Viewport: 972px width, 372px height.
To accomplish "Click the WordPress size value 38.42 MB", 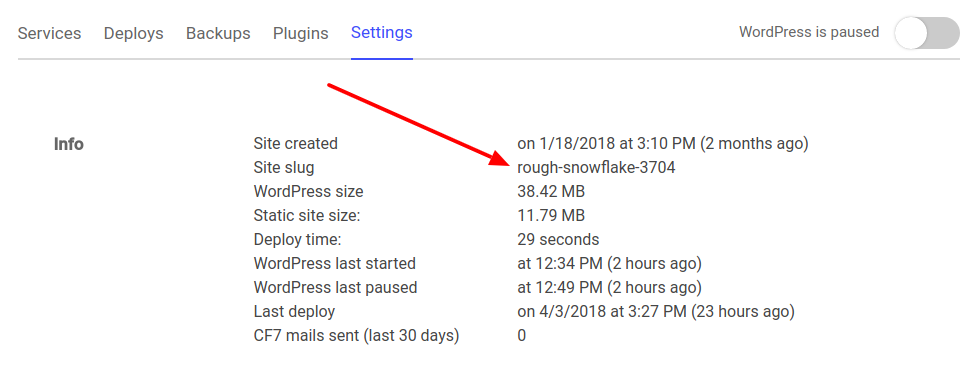I will coord(551,192).
